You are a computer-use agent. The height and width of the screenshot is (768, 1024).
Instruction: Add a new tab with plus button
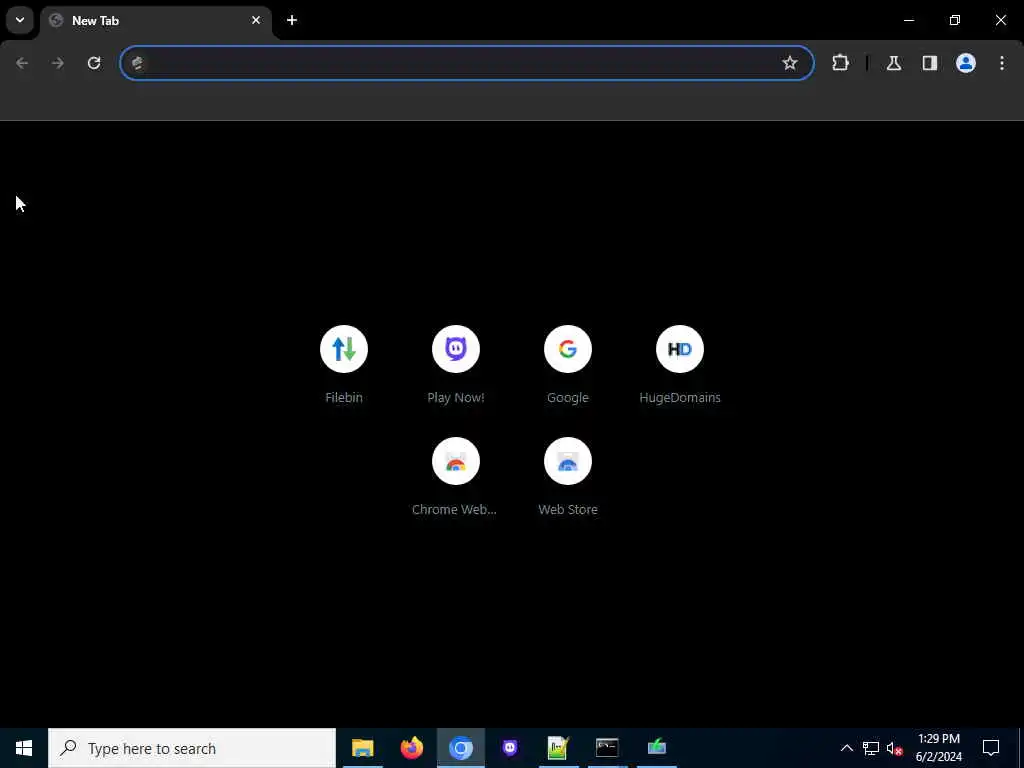(292, 20)
